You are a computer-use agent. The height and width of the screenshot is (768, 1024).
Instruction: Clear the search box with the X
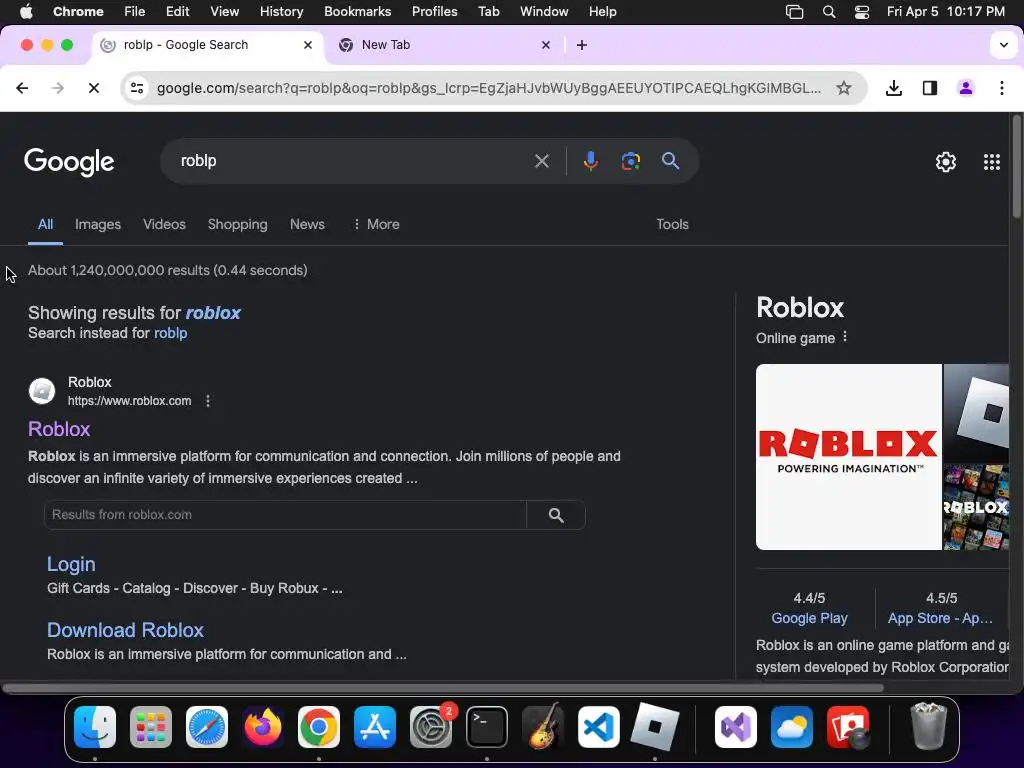pyautogui.click(x=541, y=161)
